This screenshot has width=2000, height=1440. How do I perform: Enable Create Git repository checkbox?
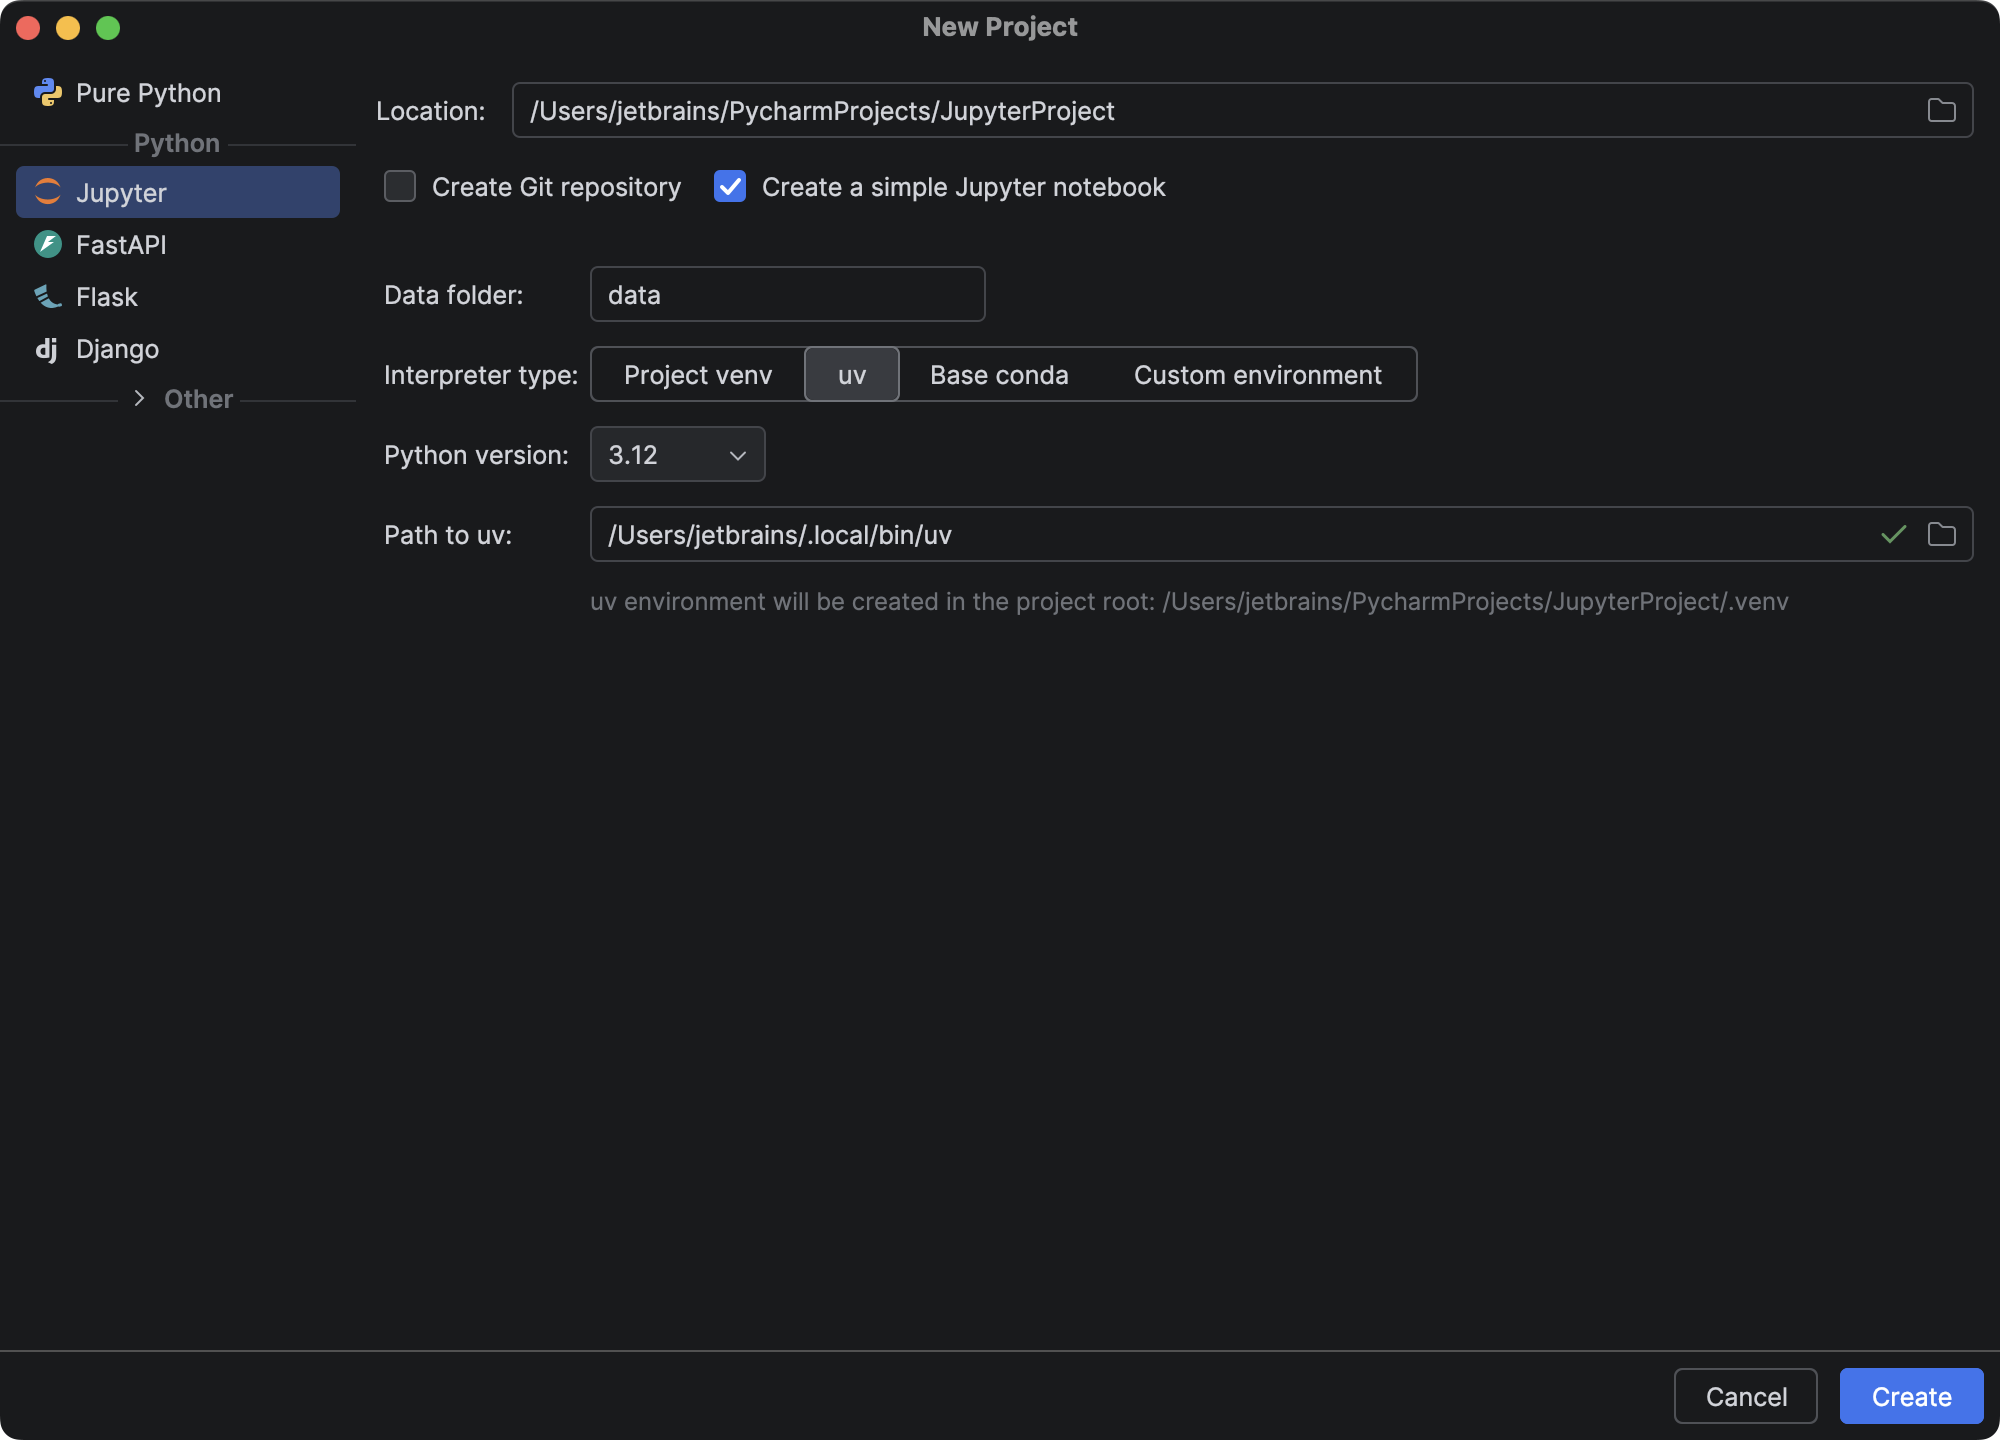coord(400,187)
